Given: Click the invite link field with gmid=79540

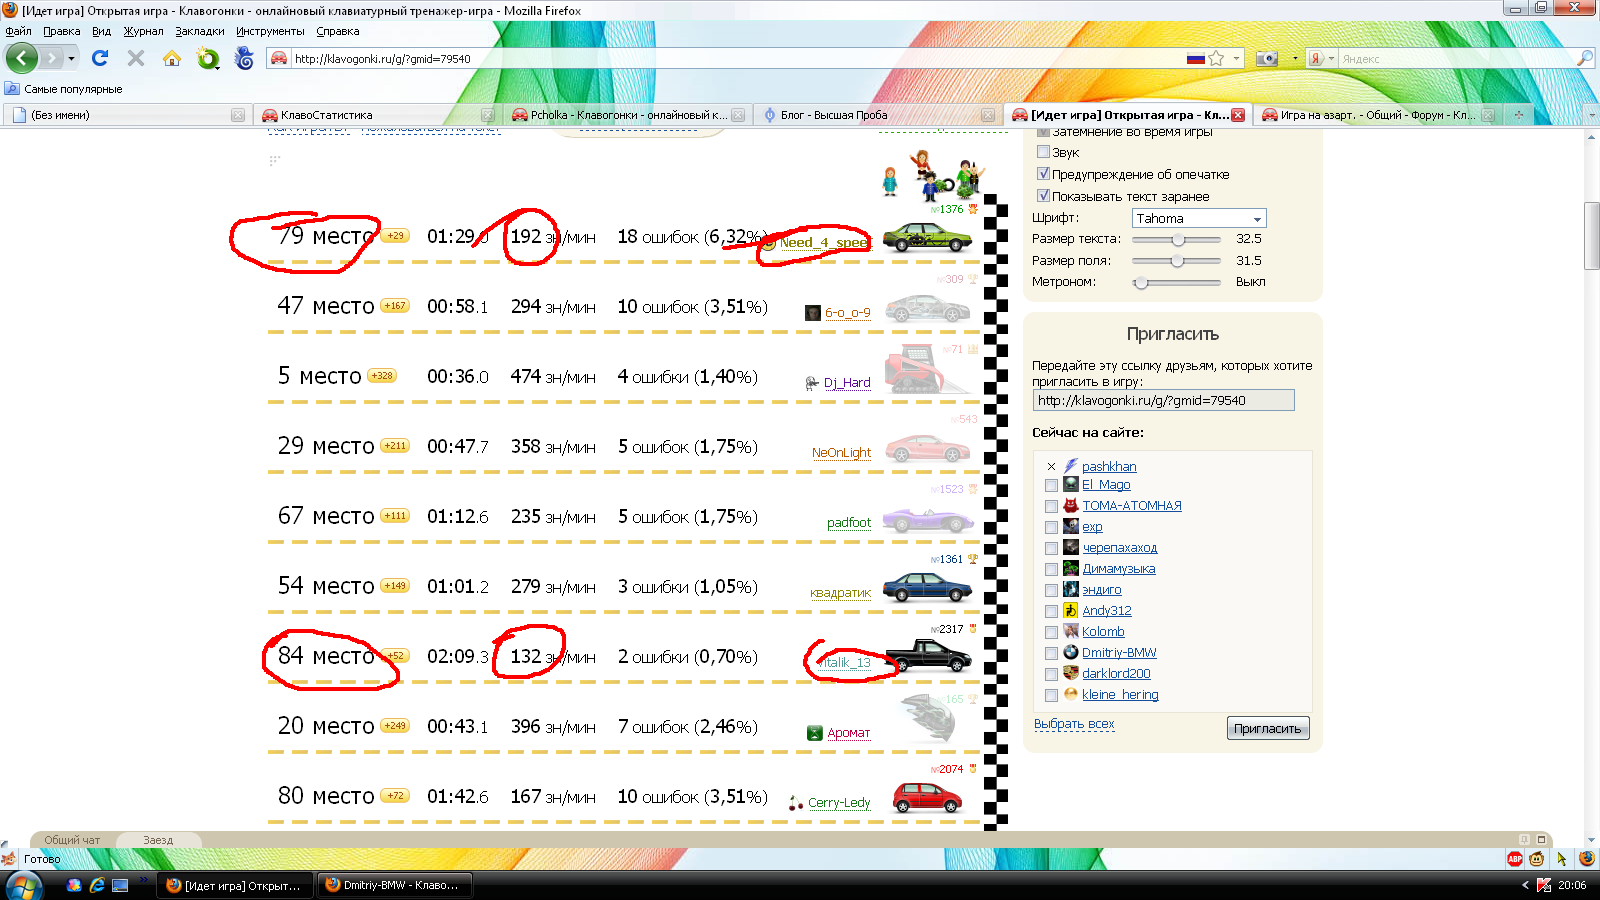Looking at the screenshot, I should 1163,400.
